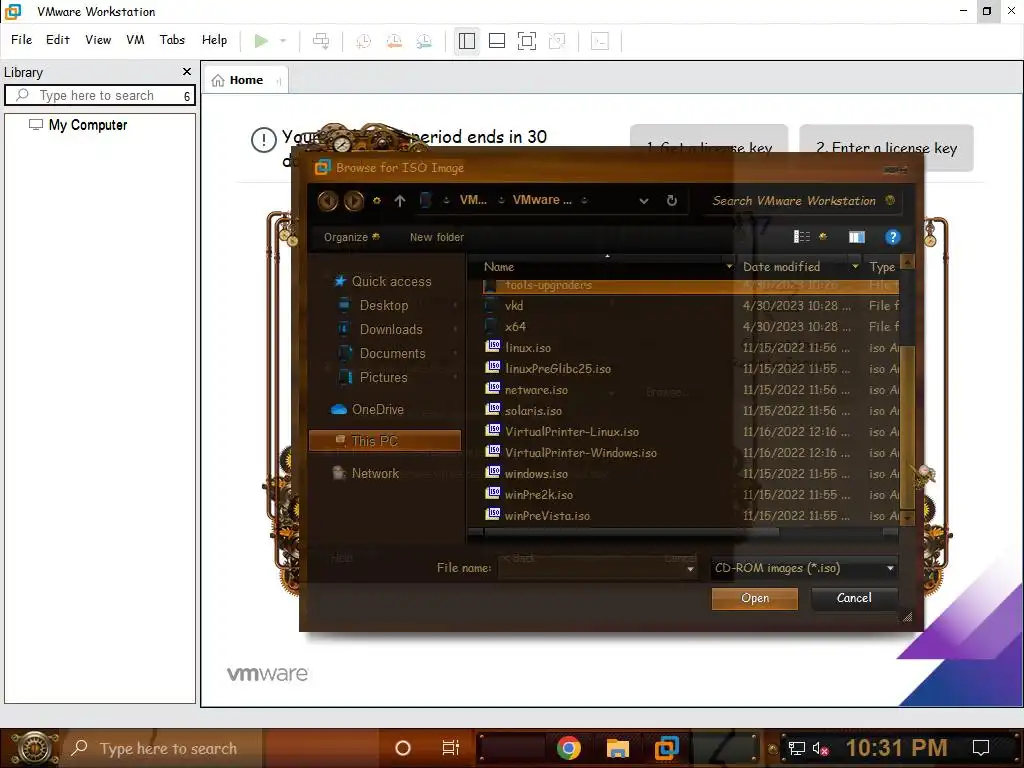Click Take Snapshot toolbar icon
The height and width of the screenshot is (768, 1024).
click(x=364, y=41)
